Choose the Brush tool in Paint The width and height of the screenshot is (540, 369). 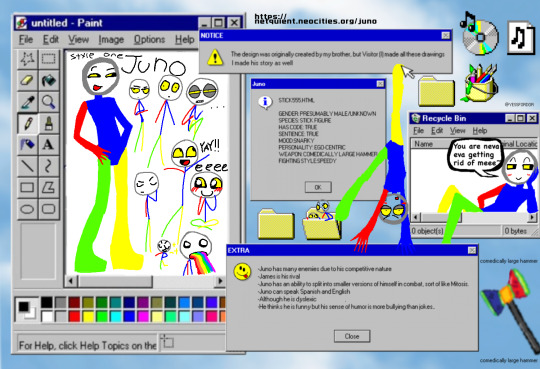[x=49, y=123]
